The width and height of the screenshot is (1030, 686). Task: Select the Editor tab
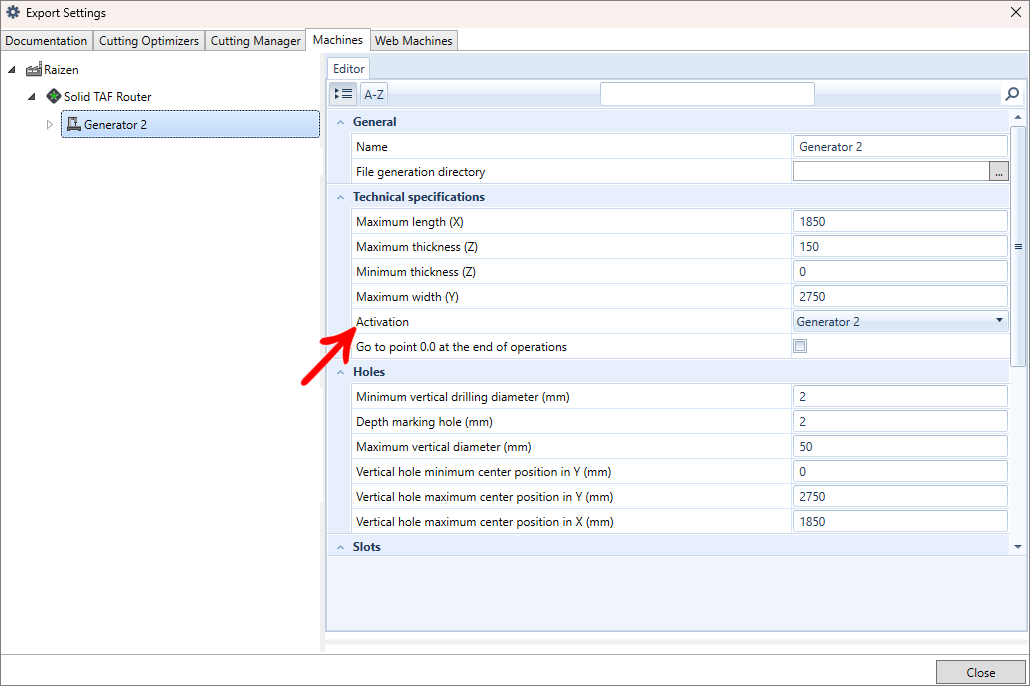click(349, 68)
